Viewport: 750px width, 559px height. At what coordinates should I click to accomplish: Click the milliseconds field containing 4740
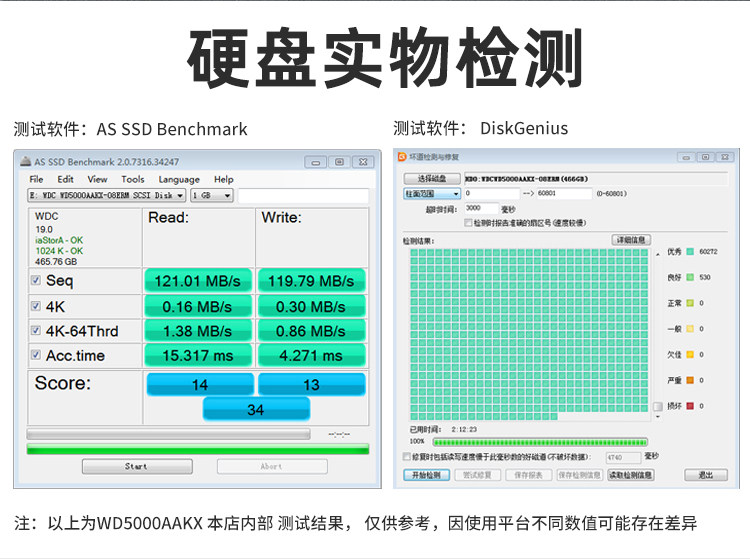point(623,458)
